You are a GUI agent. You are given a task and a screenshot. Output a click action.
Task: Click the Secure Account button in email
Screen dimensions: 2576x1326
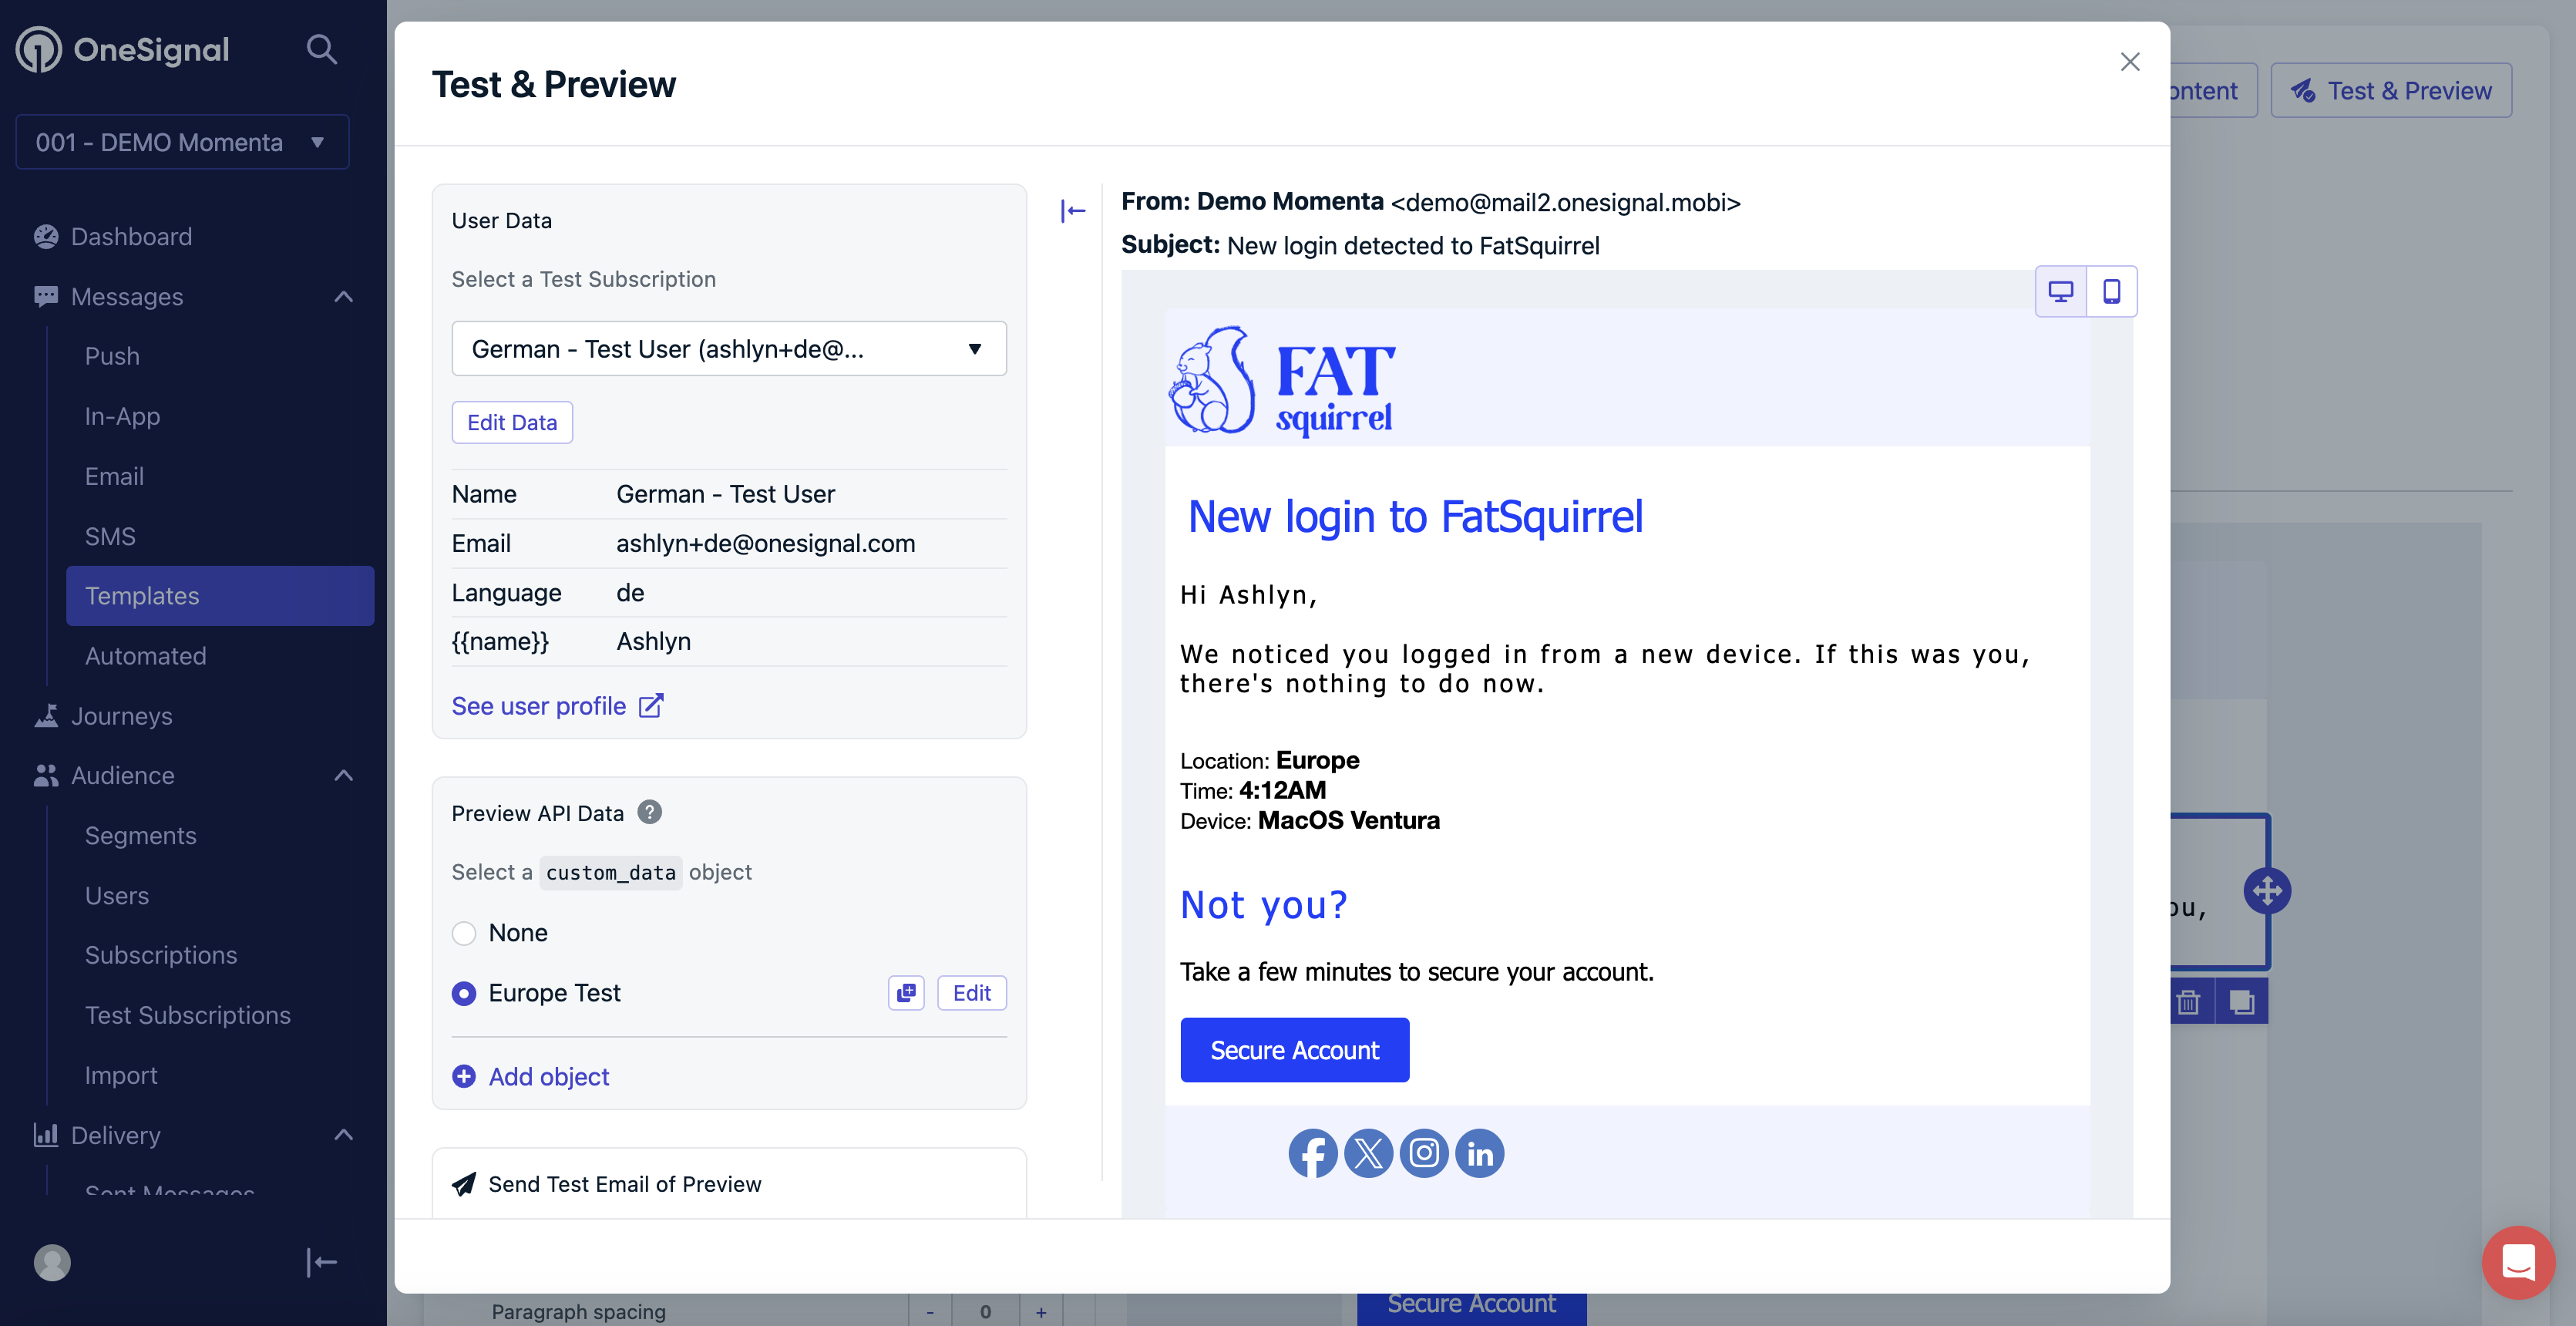(x=1295, y=1048)
